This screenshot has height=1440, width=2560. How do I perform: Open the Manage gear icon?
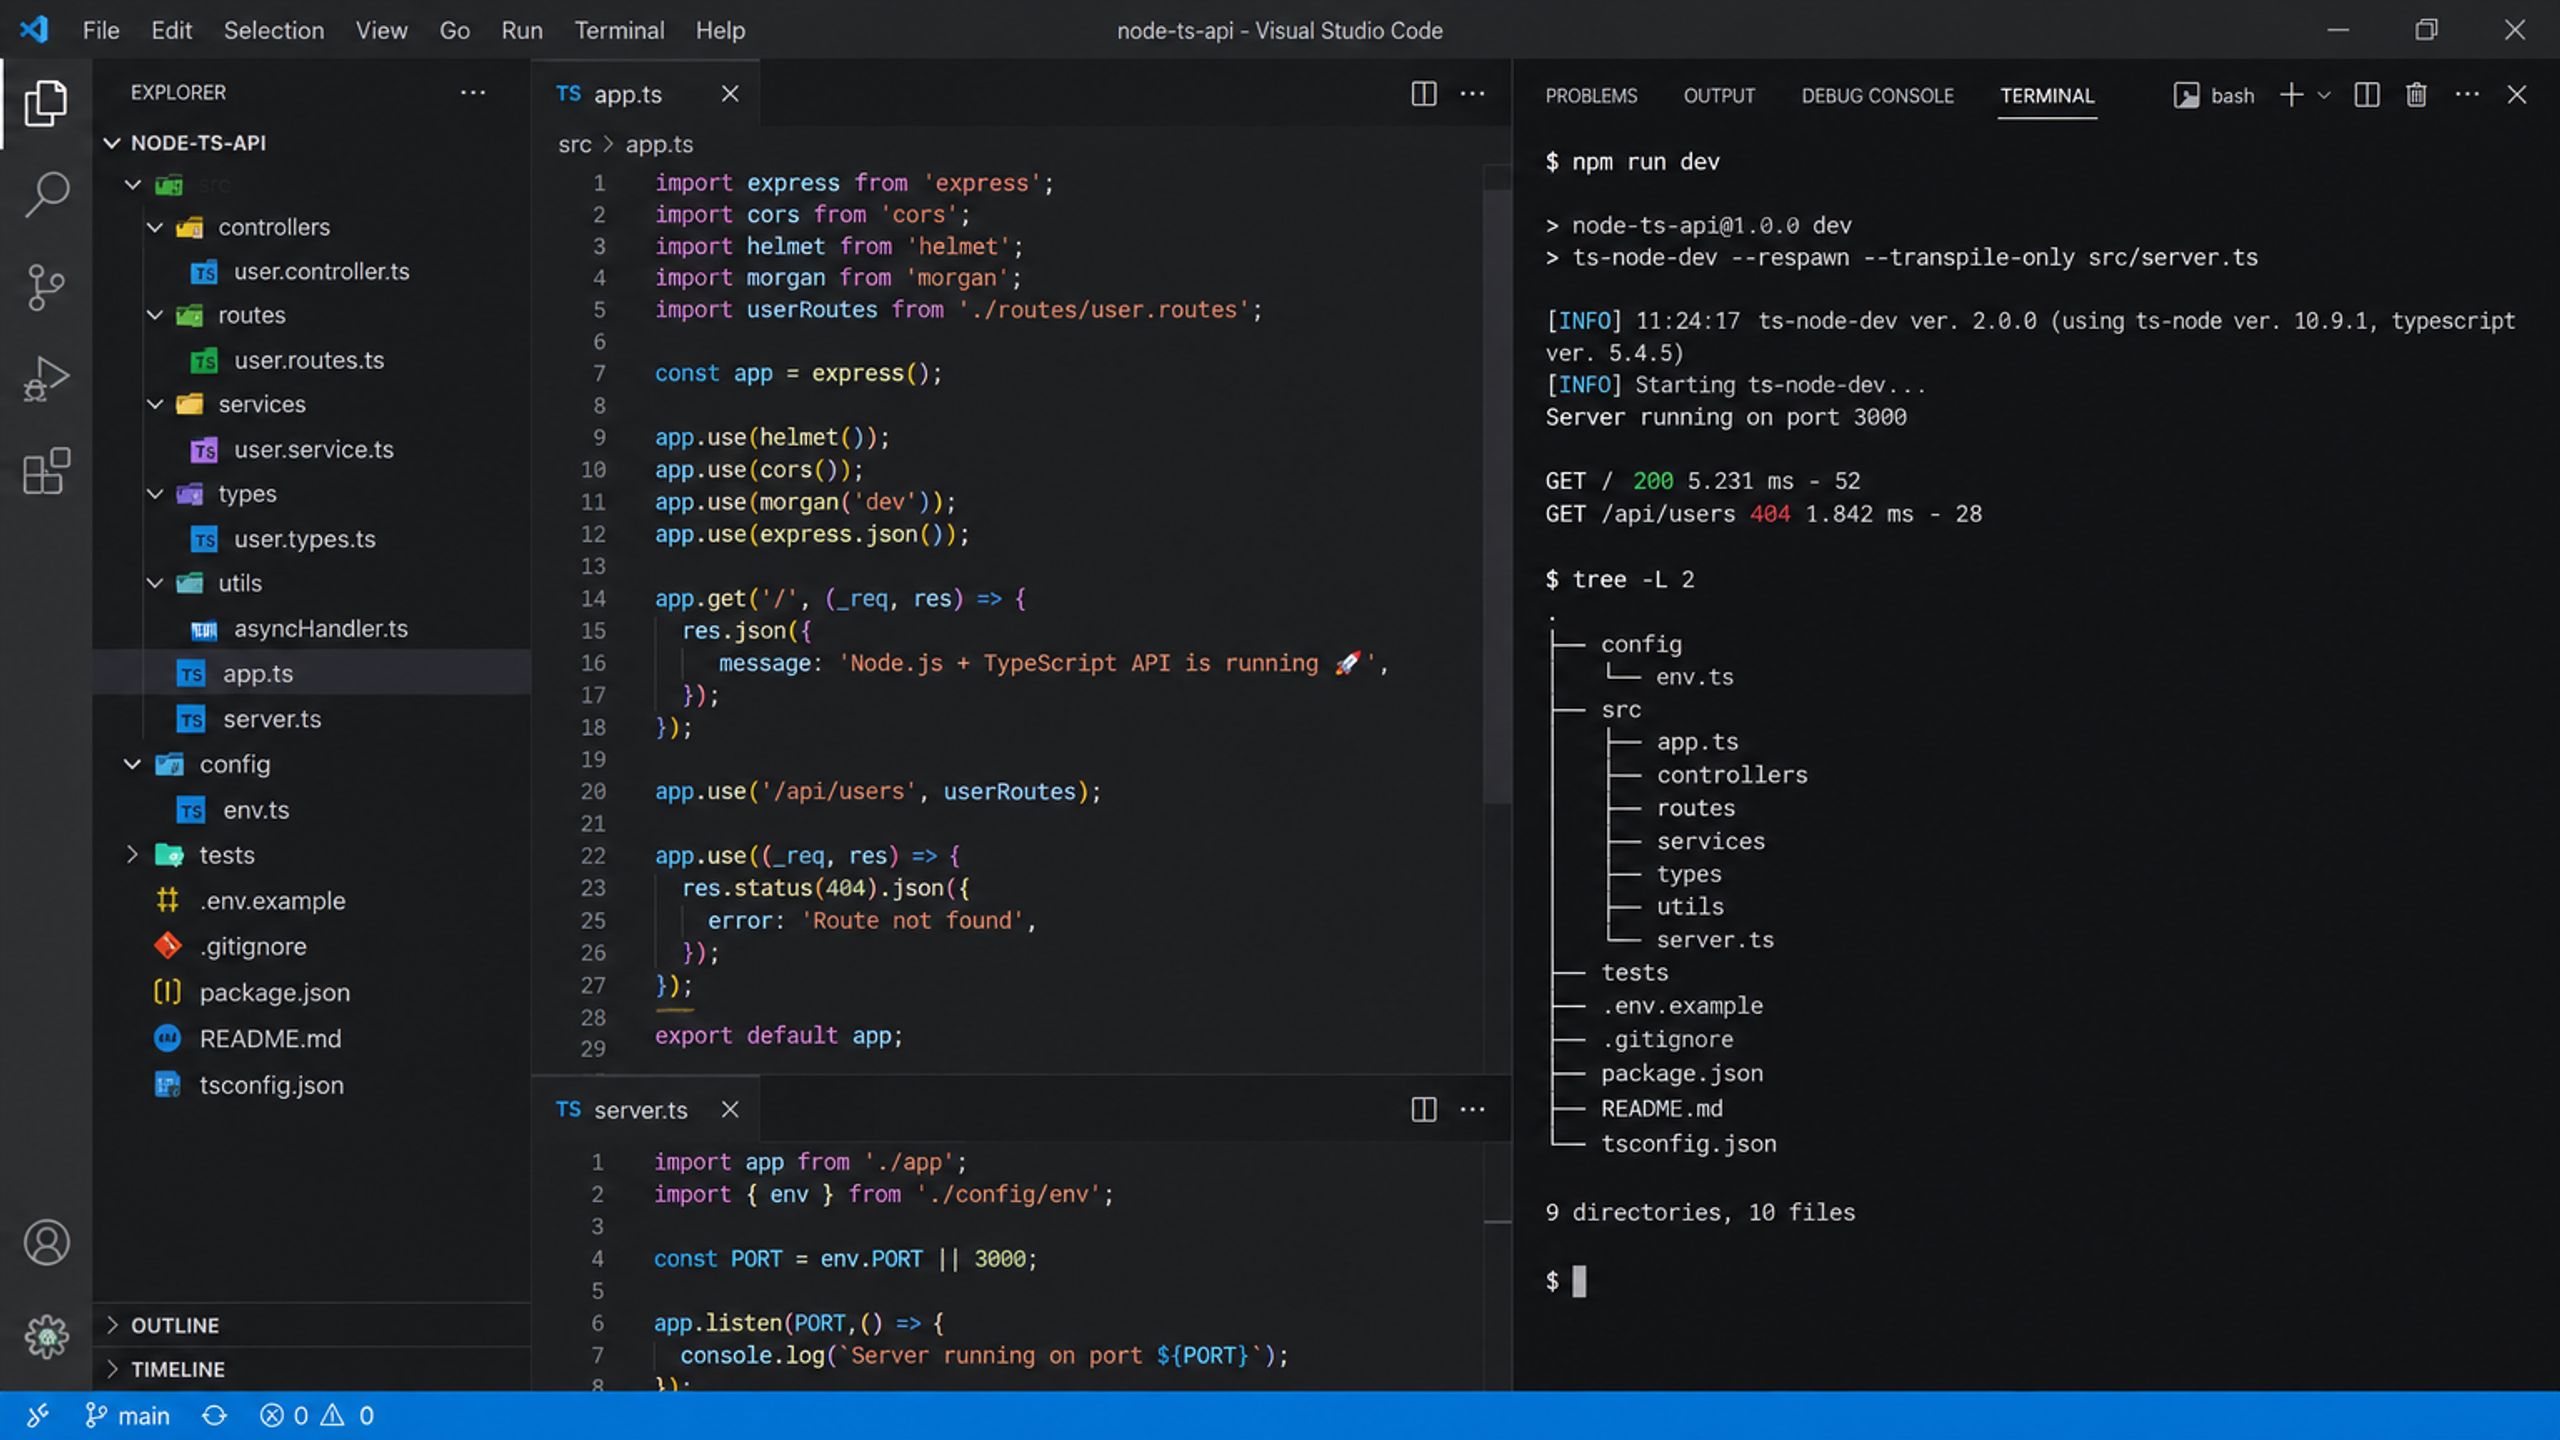(46, 1336)
